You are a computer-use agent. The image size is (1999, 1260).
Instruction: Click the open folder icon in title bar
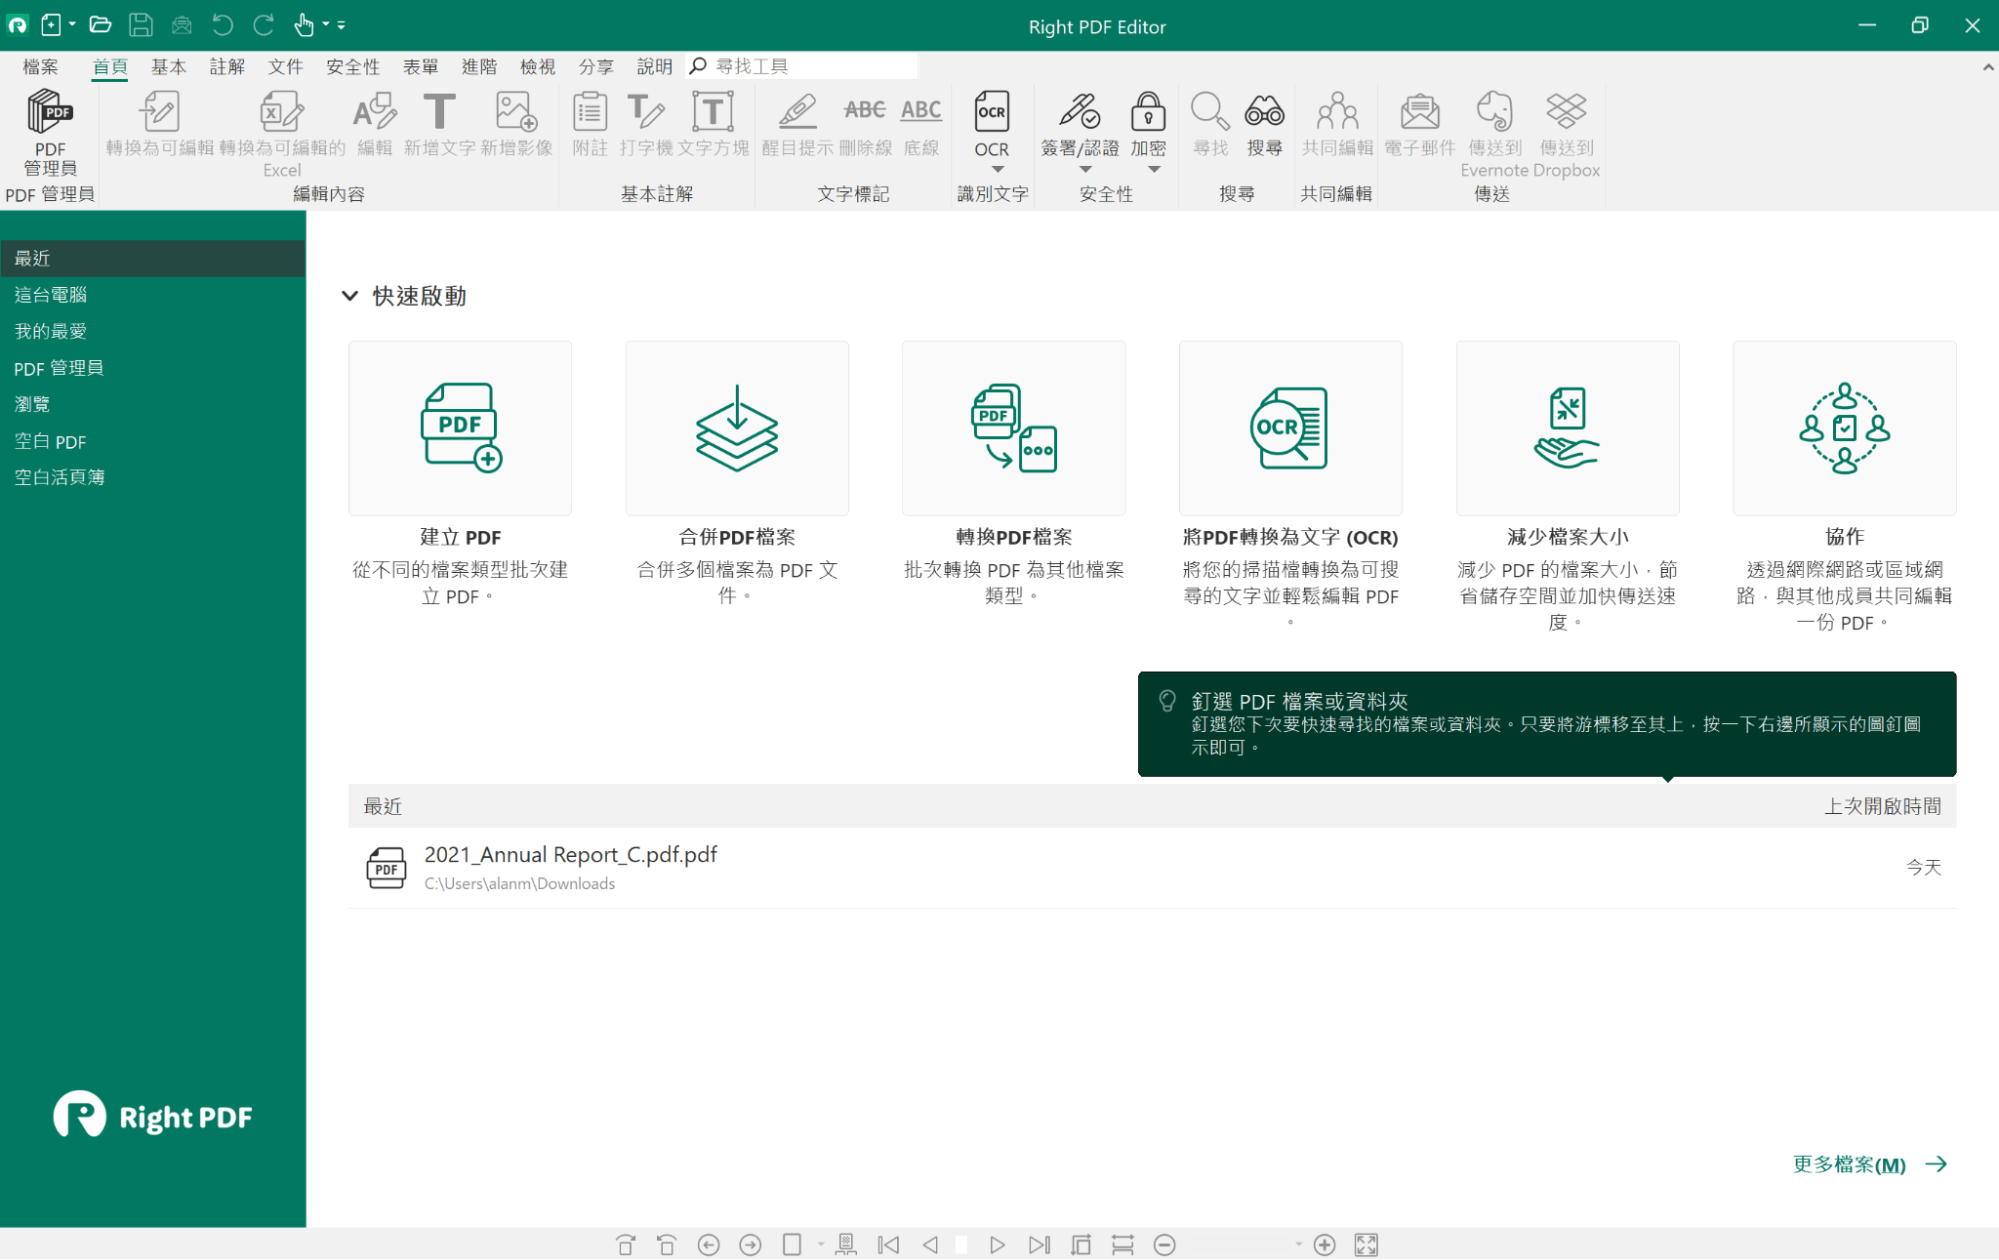(x=99, y=25)
